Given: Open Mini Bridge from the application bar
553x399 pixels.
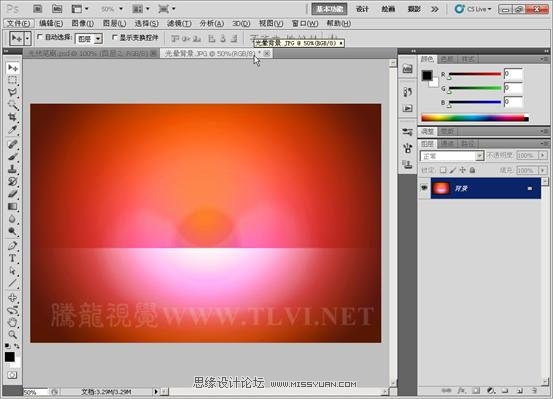Looking at the screenshot, I should tap(57, 9).
